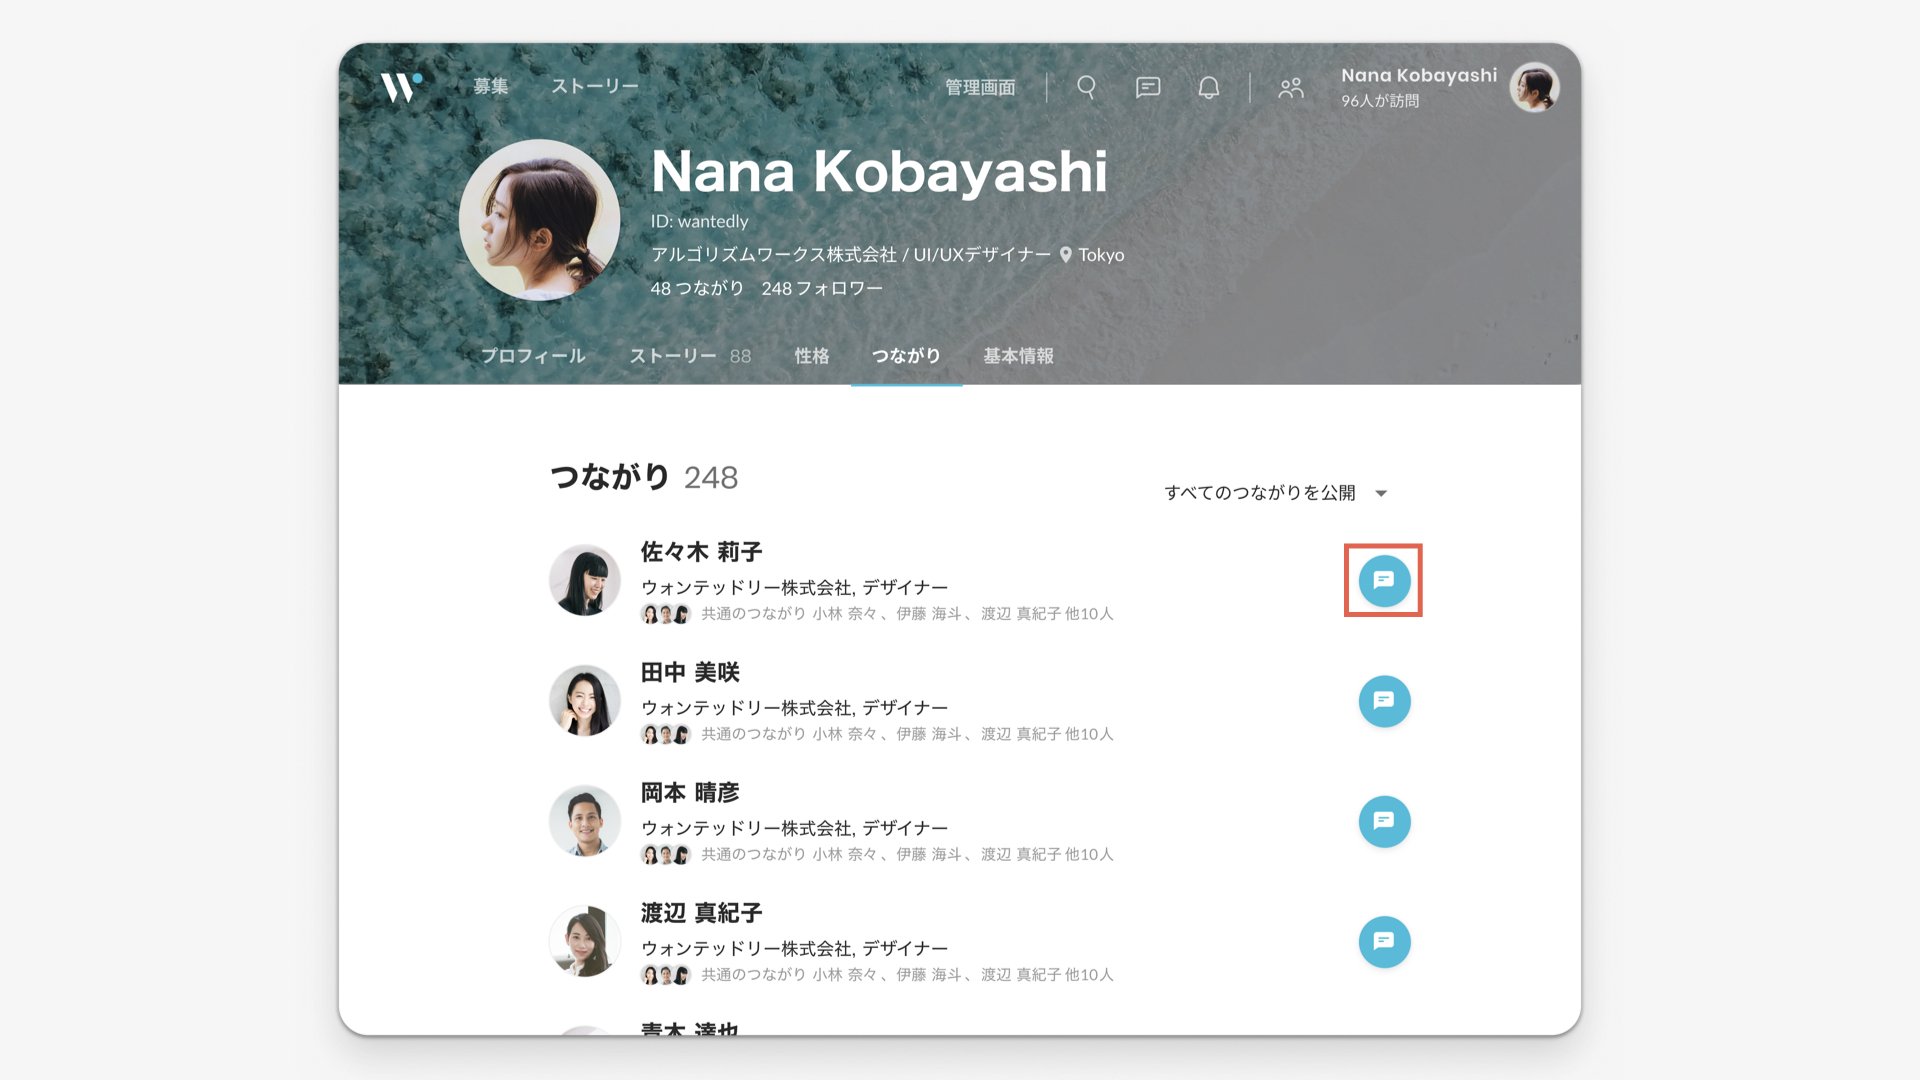Message 佐々木 莉子 via chat button
Image resolution: width=1920 pixels, height=1080 pixels.
pos(1384,580)
